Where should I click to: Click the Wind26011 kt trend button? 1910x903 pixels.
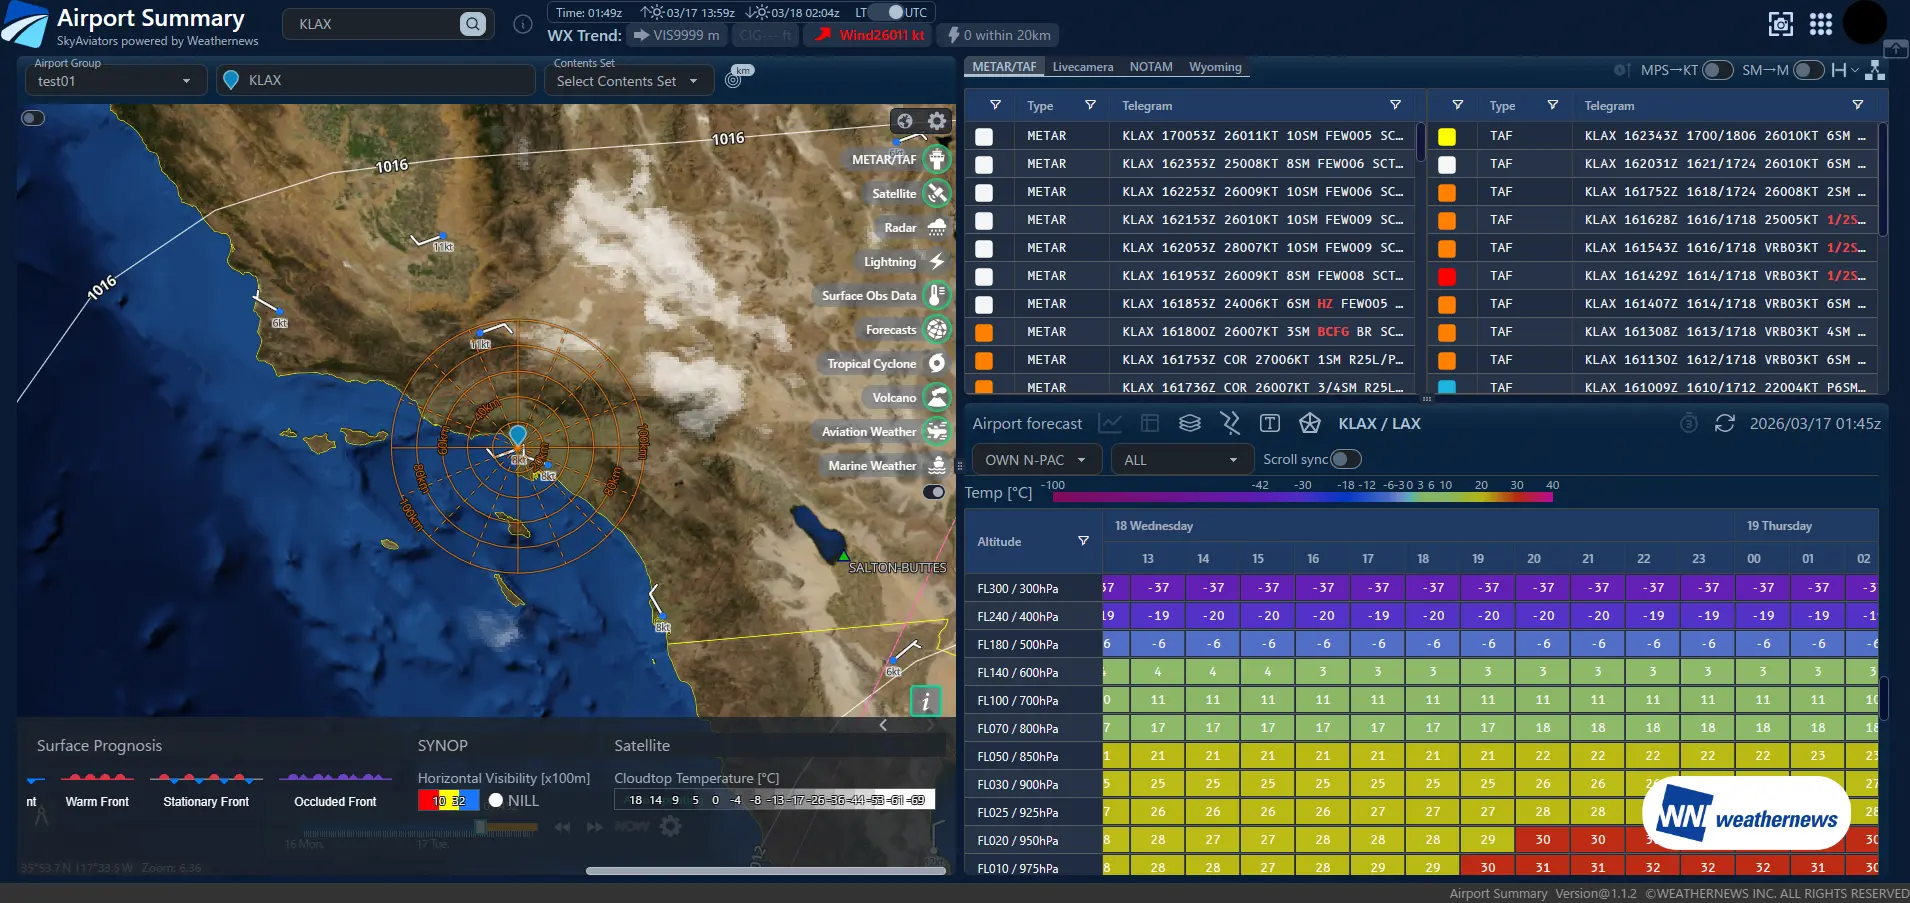868,35
